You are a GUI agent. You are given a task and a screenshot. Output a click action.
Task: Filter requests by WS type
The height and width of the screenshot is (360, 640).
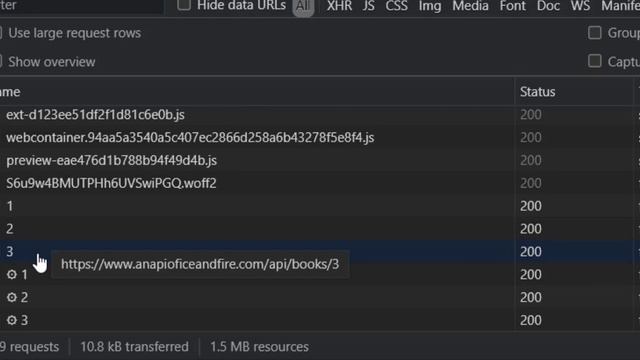point(580,6)
